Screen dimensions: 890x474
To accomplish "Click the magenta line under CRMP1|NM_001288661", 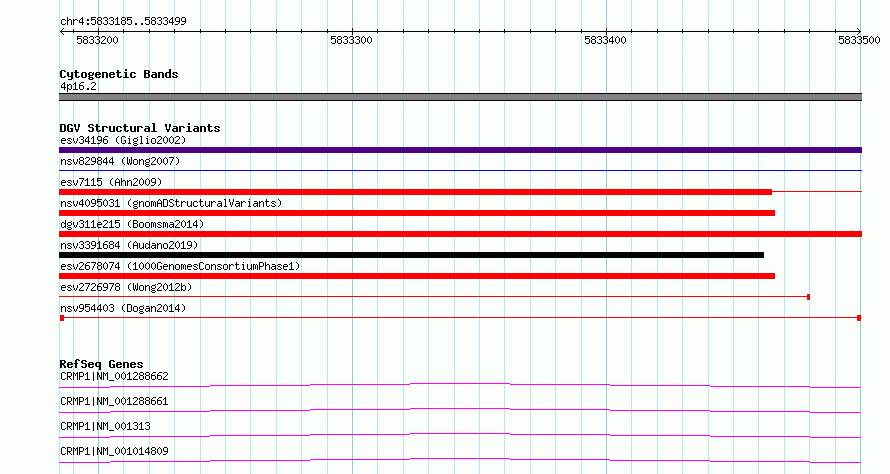I will point(460,410).
